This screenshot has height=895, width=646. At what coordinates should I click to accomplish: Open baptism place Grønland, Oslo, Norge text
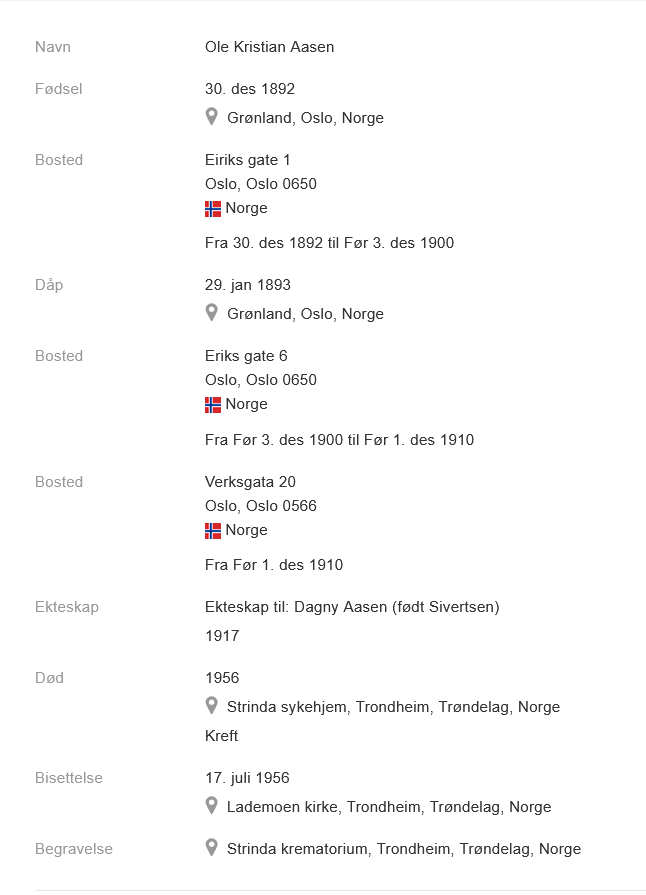pos(305,314)
